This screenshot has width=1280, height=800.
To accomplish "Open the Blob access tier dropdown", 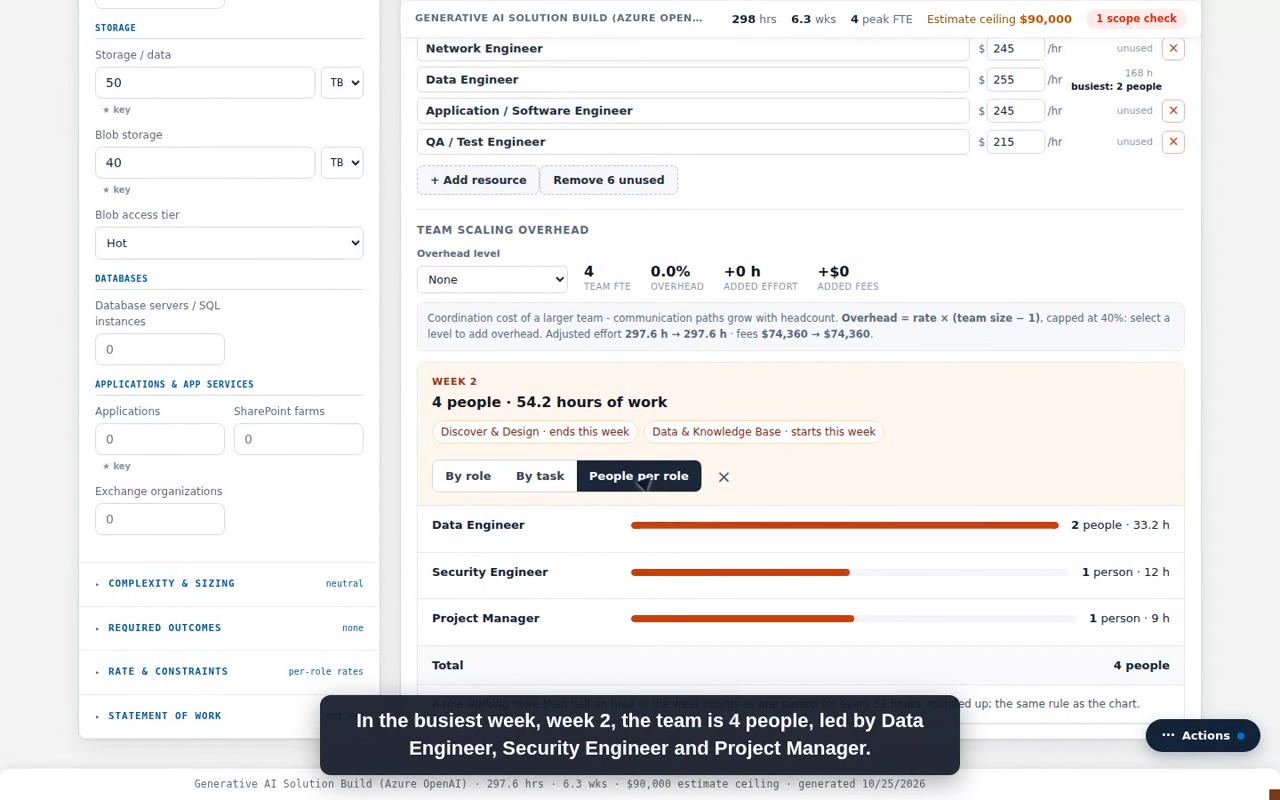I will (229, 243).
